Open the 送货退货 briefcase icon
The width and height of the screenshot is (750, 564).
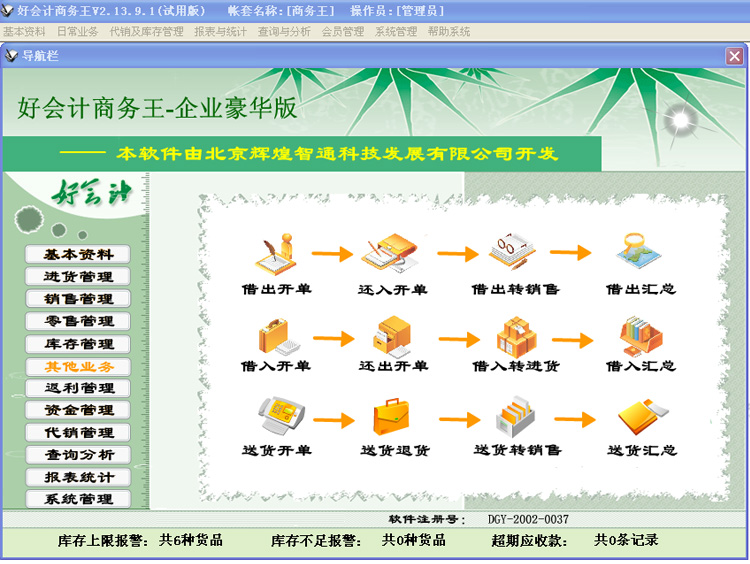click(392, 416)
